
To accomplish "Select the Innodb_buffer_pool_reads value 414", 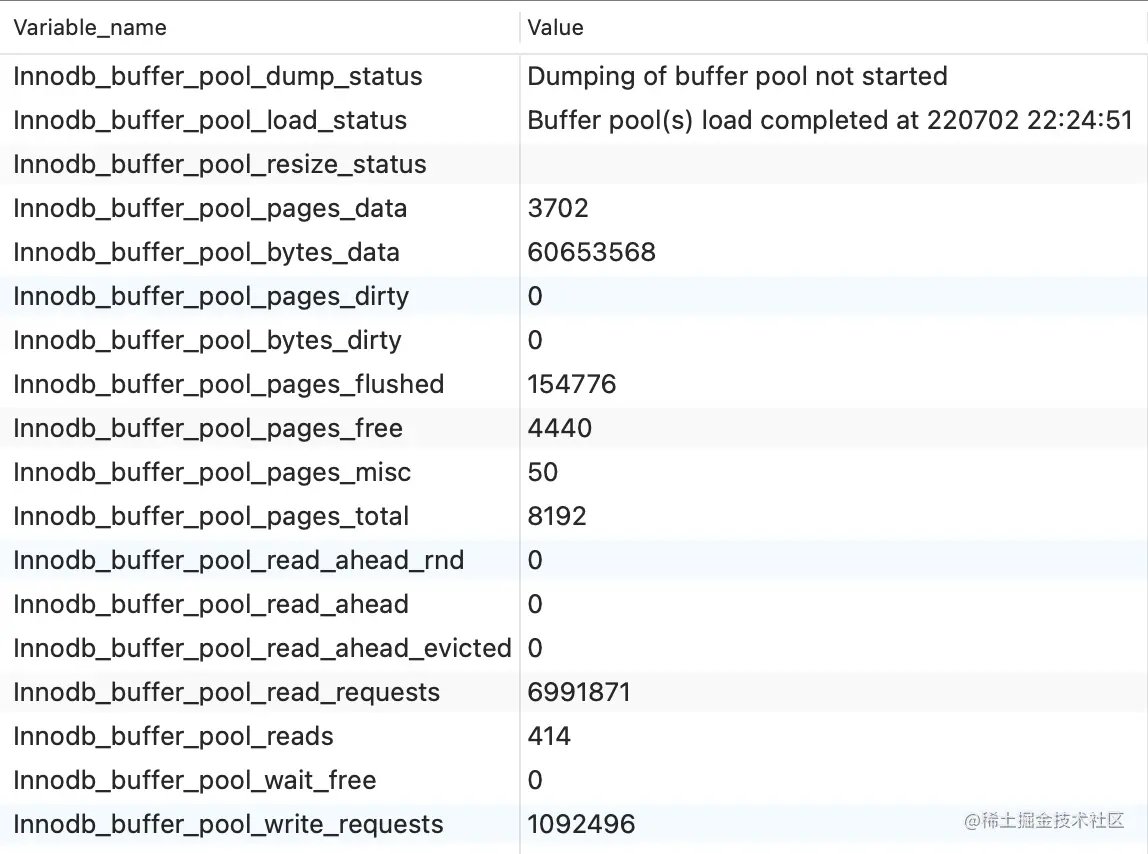I will (x=549, y=737).
